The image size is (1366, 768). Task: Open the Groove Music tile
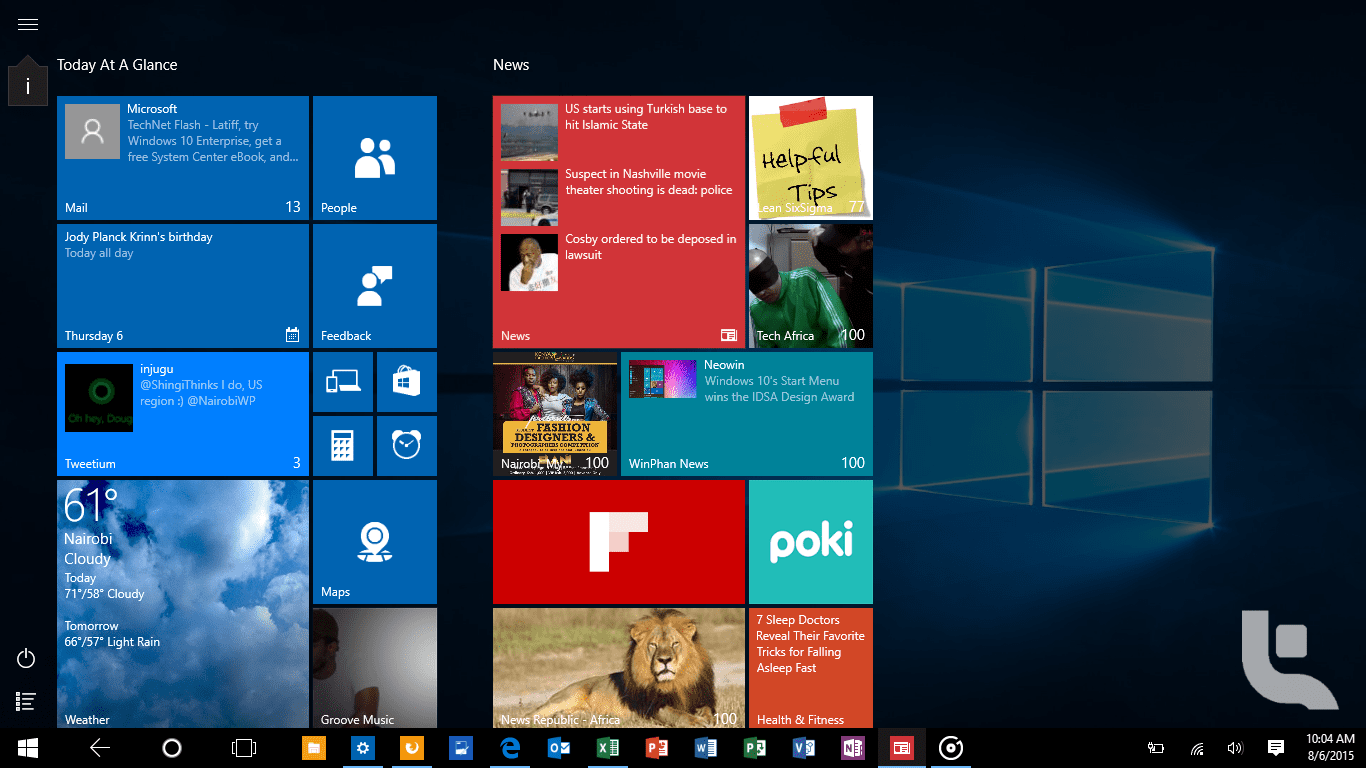pos(375,668)
